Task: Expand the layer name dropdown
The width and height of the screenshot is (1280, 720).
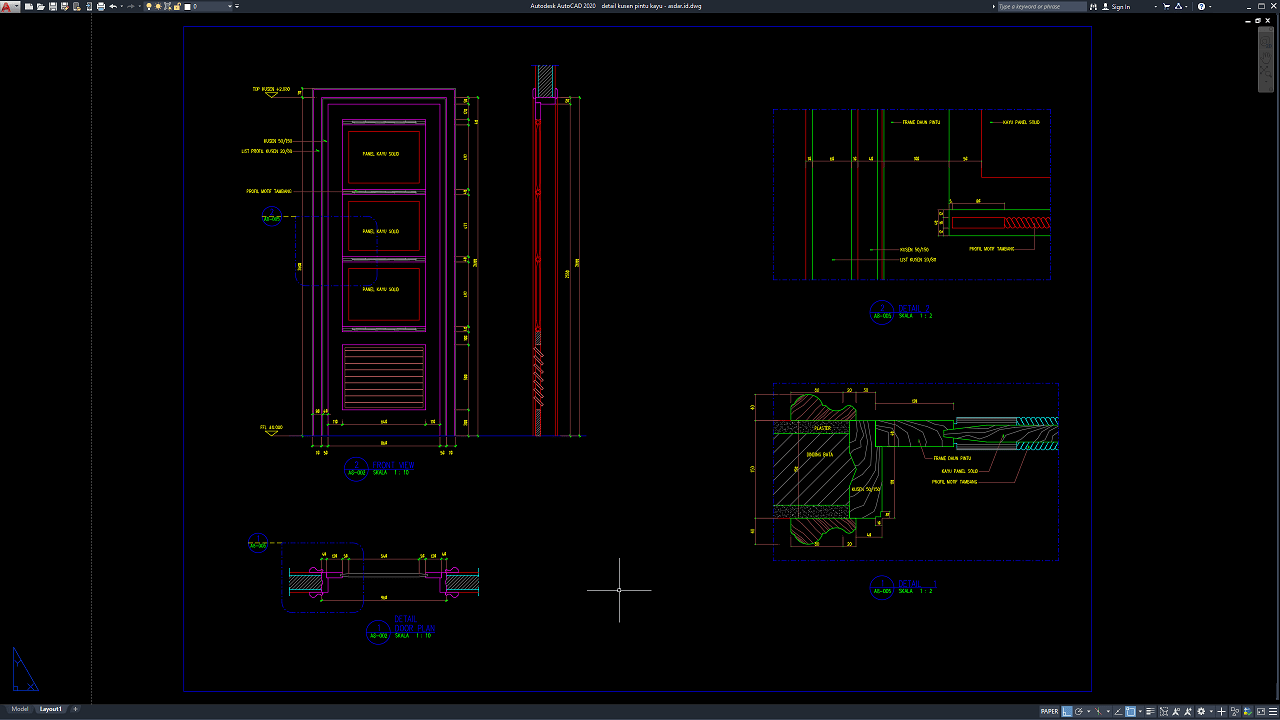Action: point(230,6)
